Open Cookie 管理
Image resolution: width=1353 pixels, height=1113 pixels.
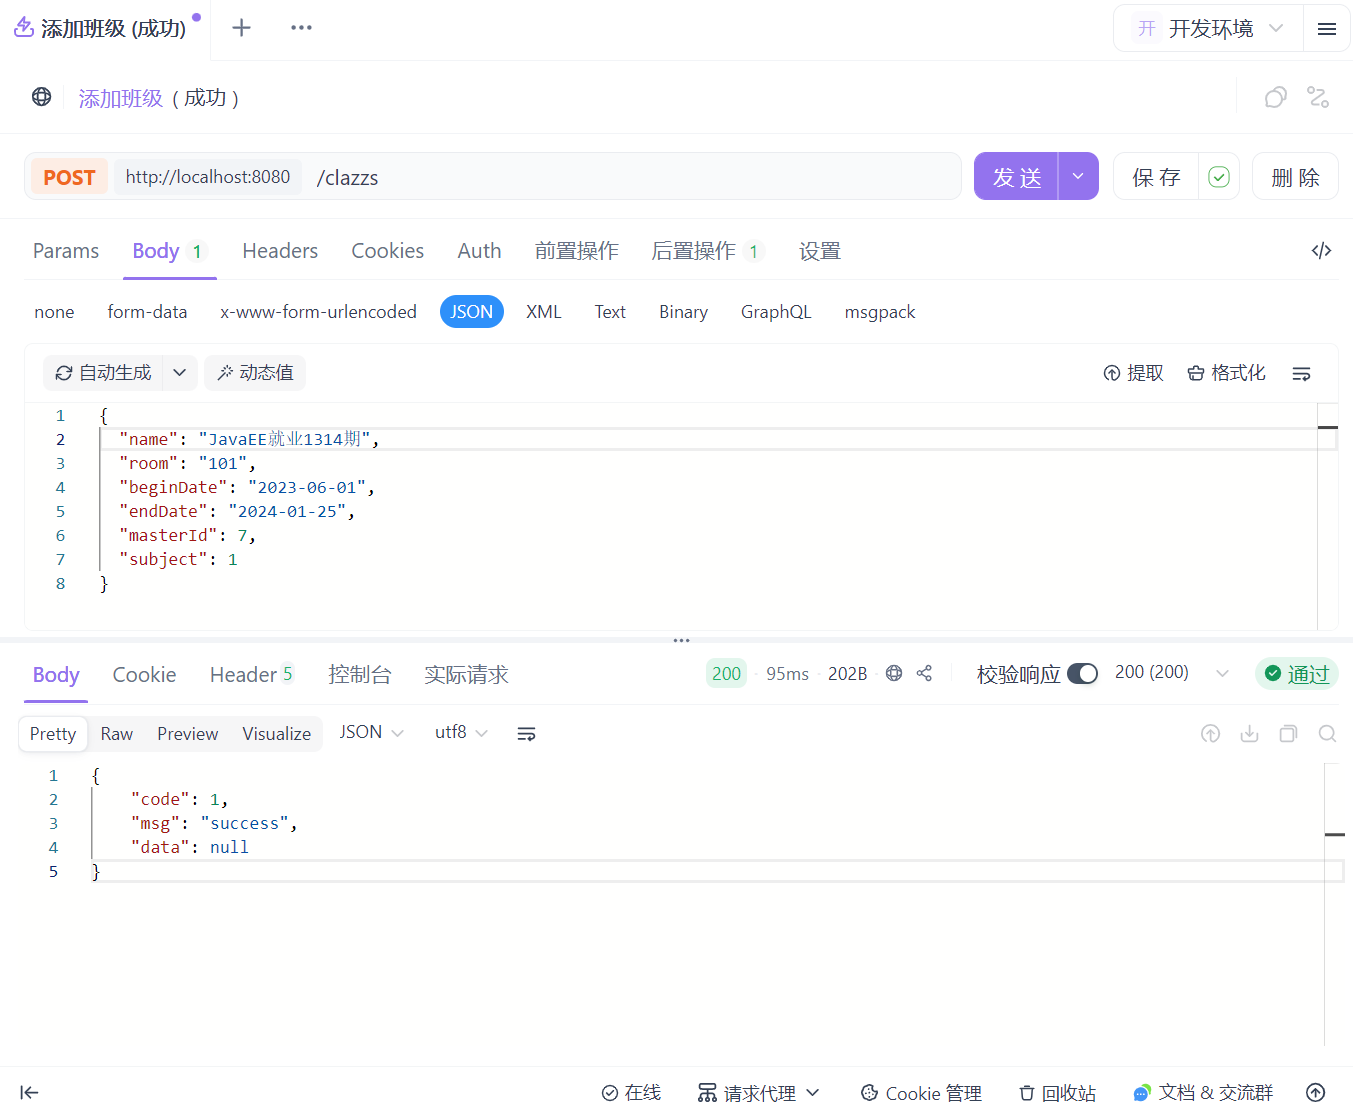click(921, 1093)
